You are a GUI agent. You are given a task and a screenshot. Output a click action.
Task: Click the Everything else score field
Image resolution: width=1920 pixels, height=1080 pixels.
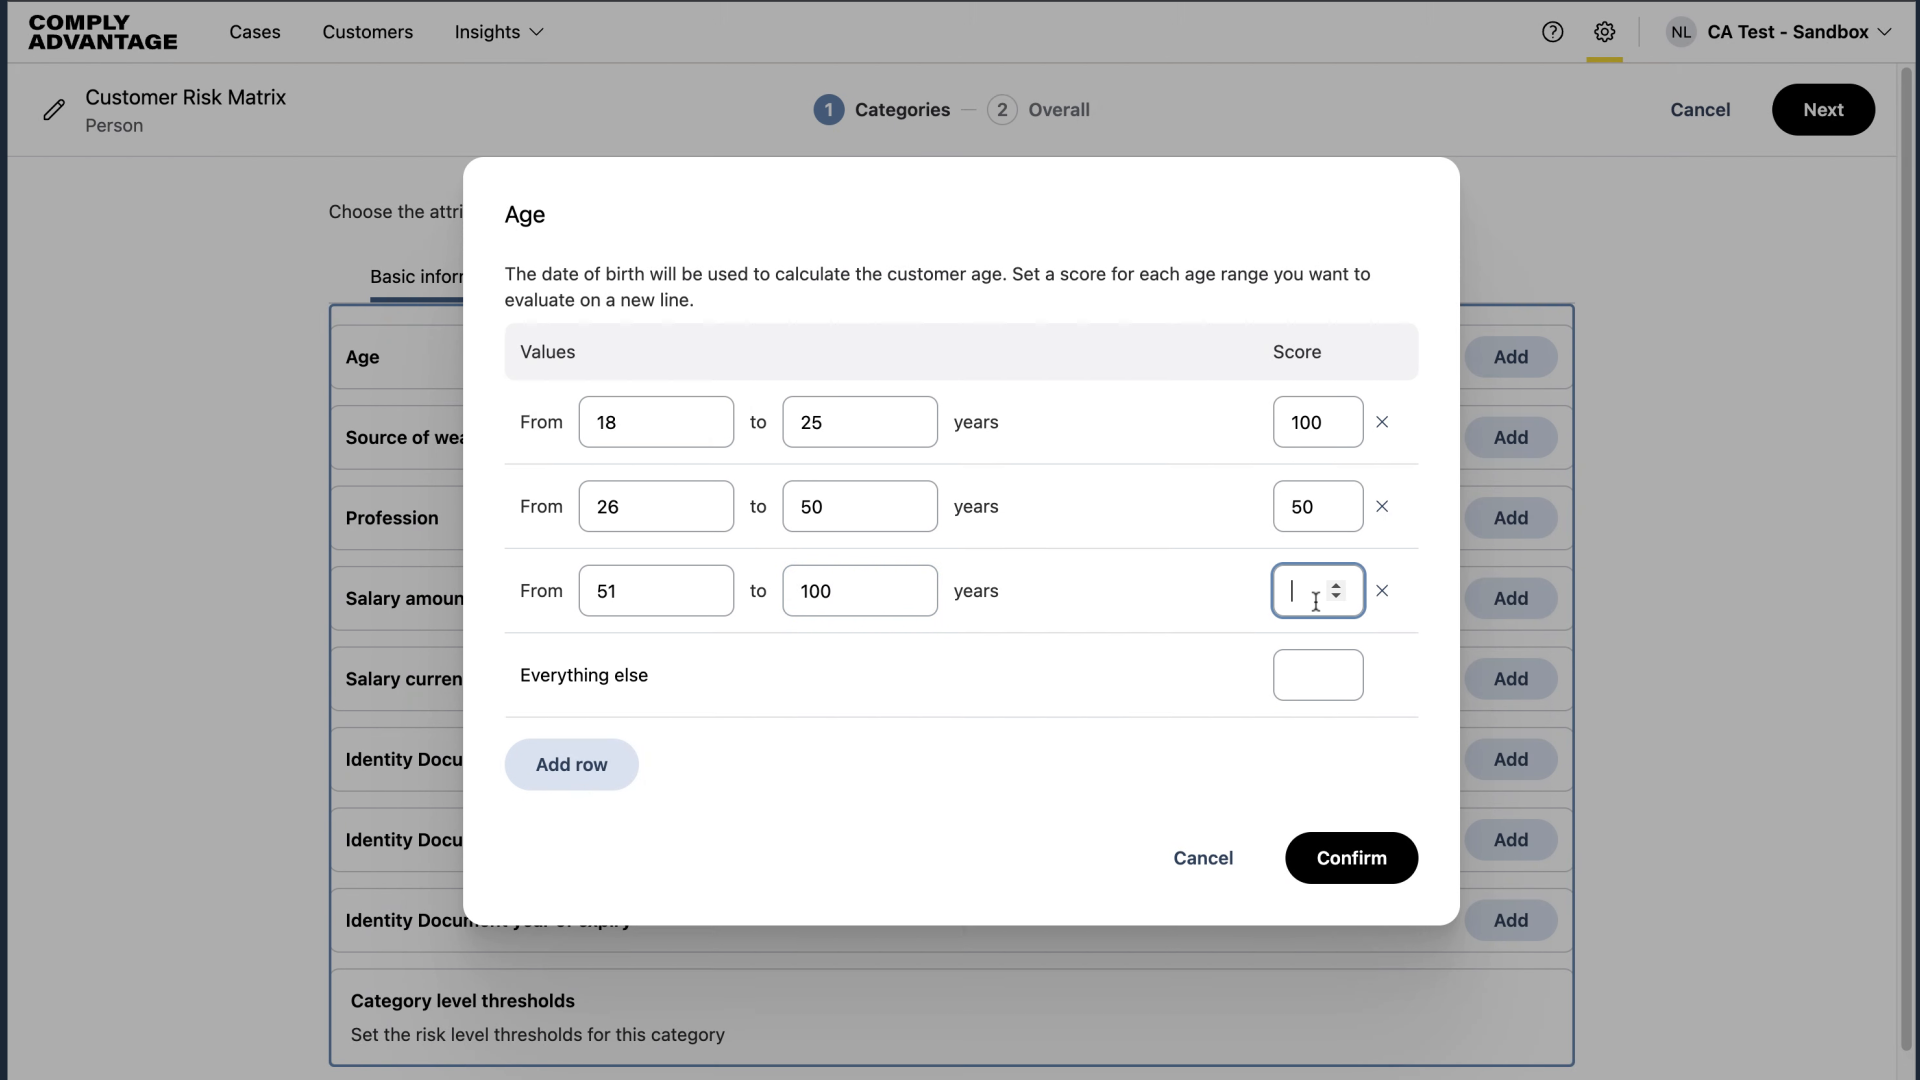1318,675
